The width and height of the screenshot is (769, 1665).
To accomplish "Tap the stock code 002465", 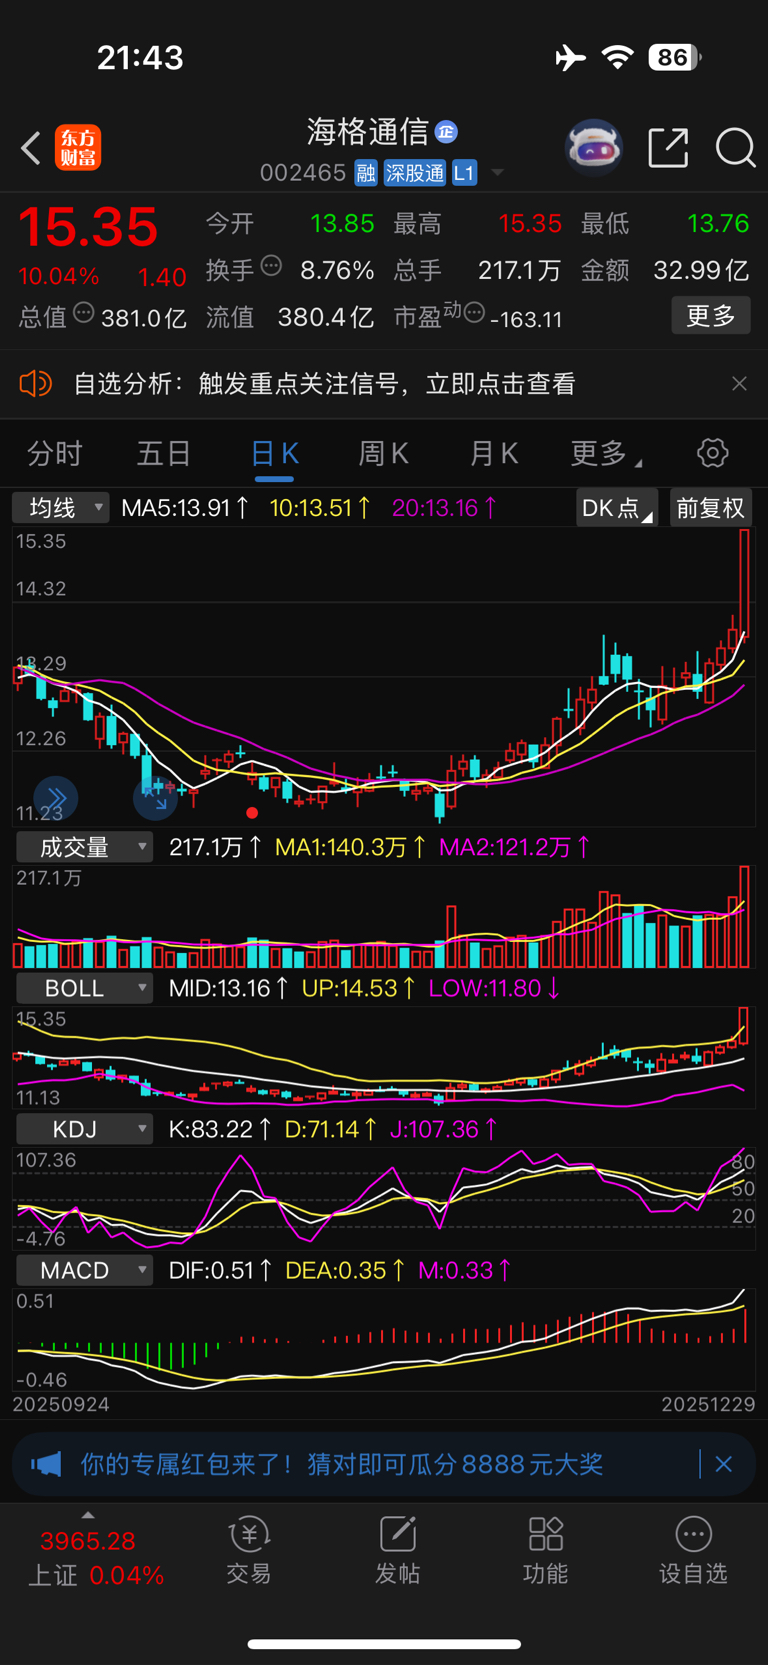I will pos(303,173).
